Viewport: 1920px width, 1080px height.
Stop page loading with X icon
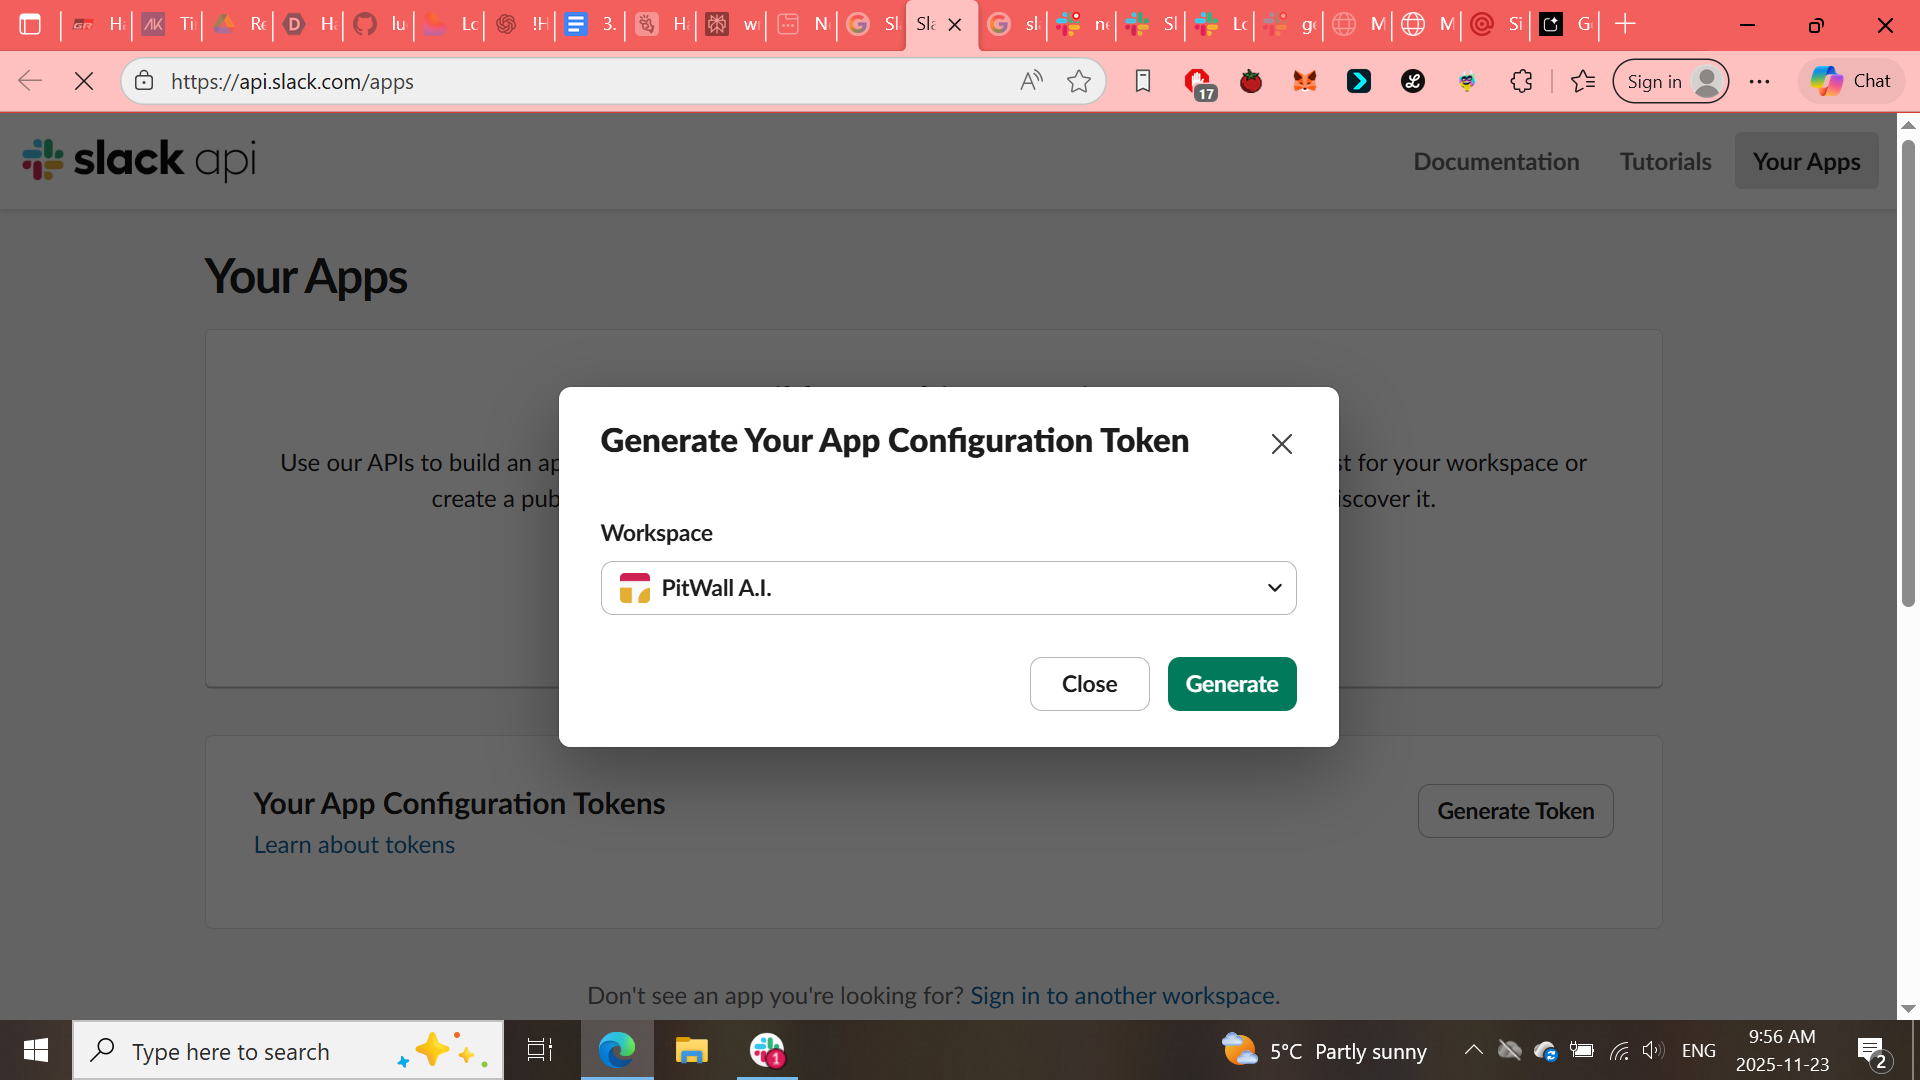coord(84,81)
